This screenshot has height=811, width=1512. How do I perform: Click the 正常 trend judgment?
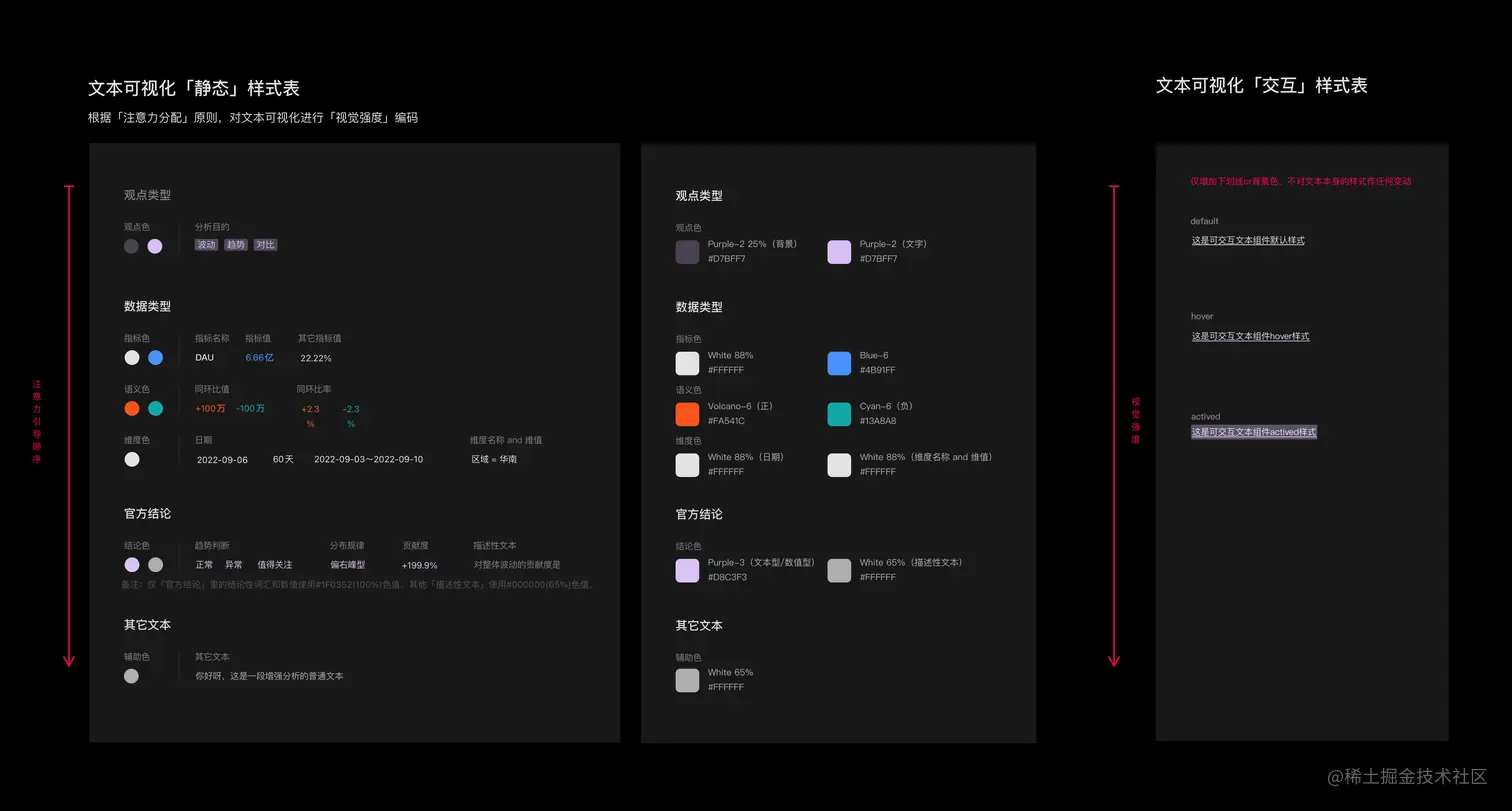tap(204, 565)
